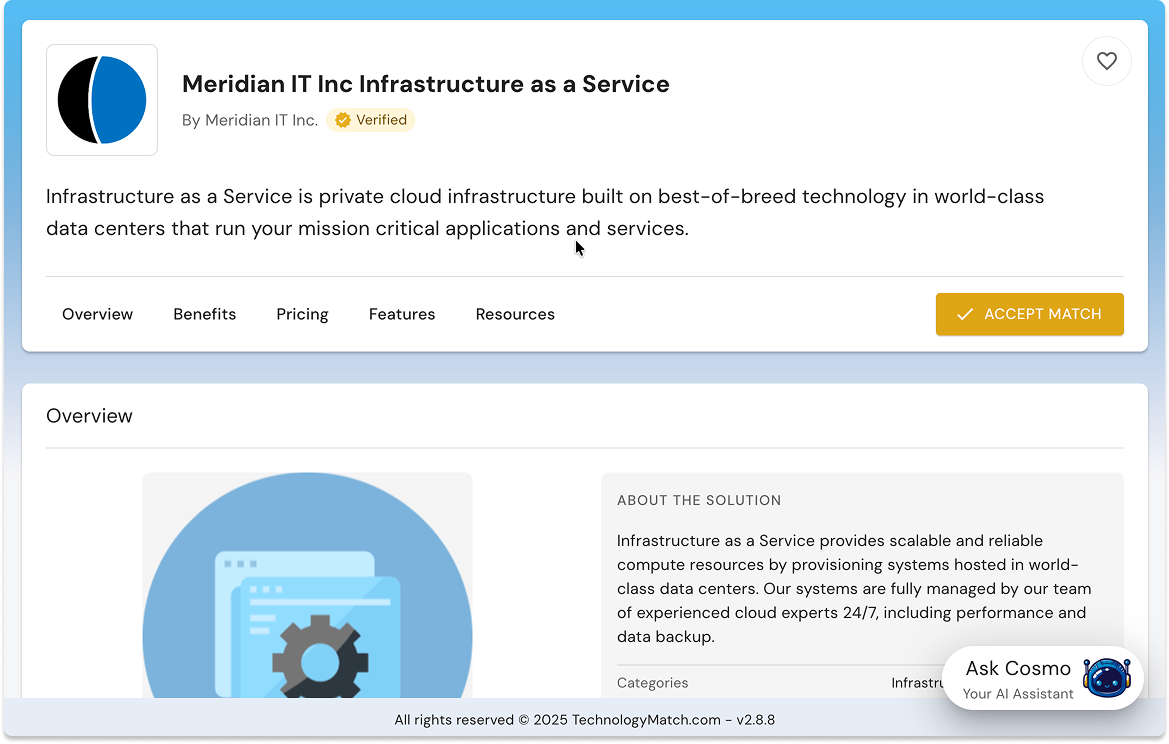Click the ABOUT THE SOLUTION label
This screenshot has width=1169, height=744.
point(699,500)
